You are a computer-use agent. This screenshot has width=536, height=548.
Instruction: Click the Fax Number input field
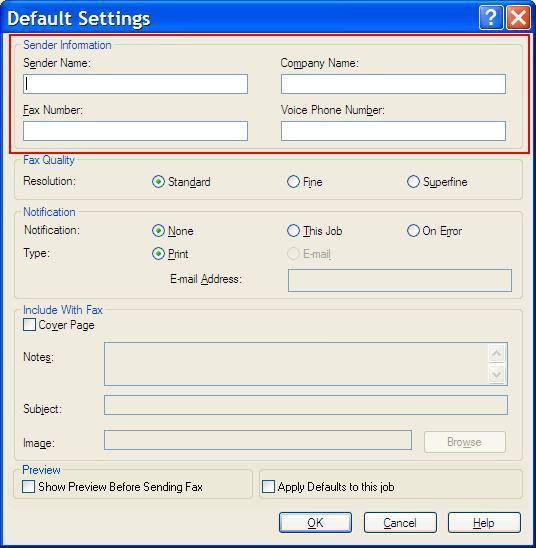[x=136, y=131]
